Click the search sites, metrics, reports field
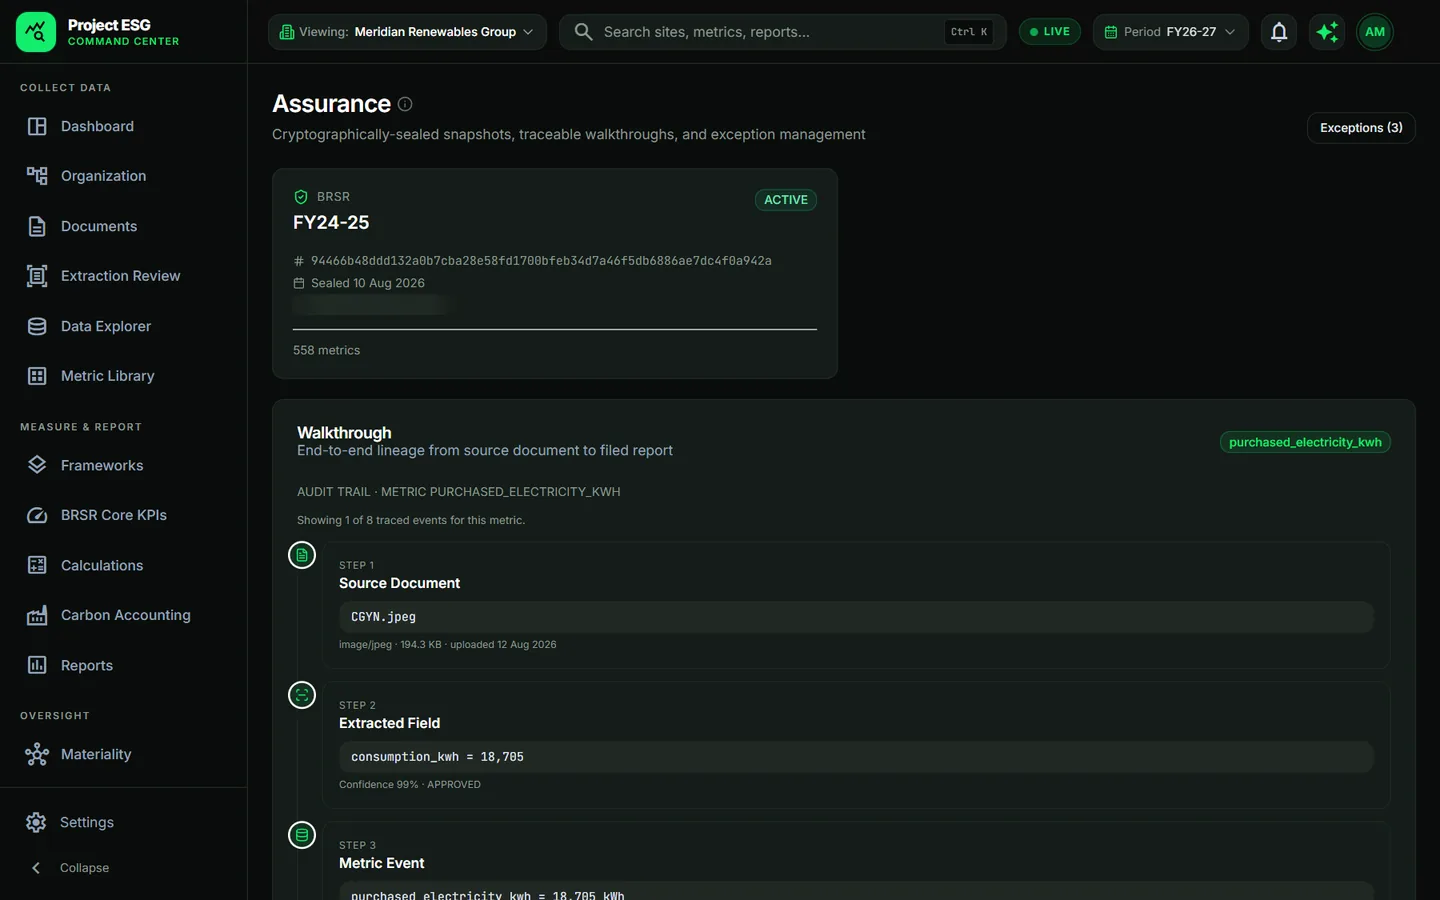Image resolution: width=1440 pixels, height=900 pixels. [x=783, y=32]
